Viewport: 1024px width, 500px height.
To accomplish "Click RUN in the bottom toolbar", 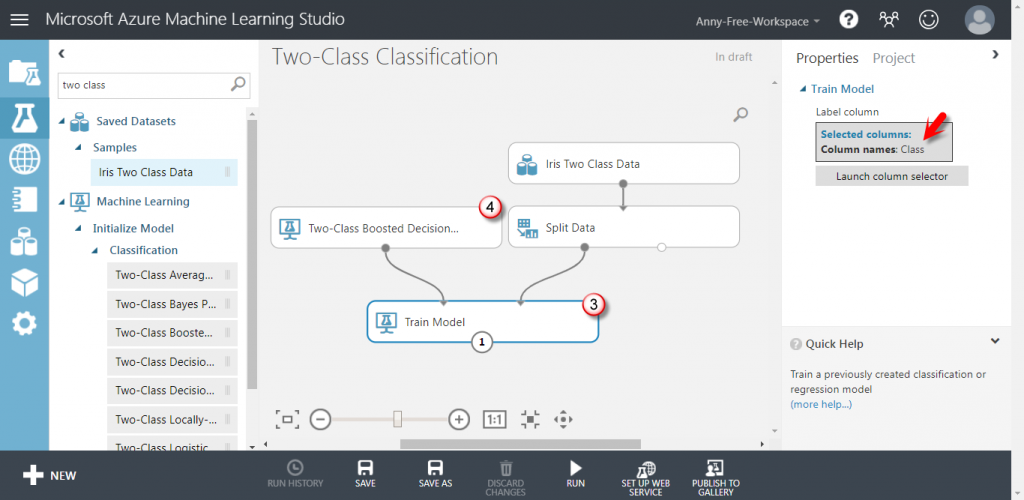I will coord(575,475).
